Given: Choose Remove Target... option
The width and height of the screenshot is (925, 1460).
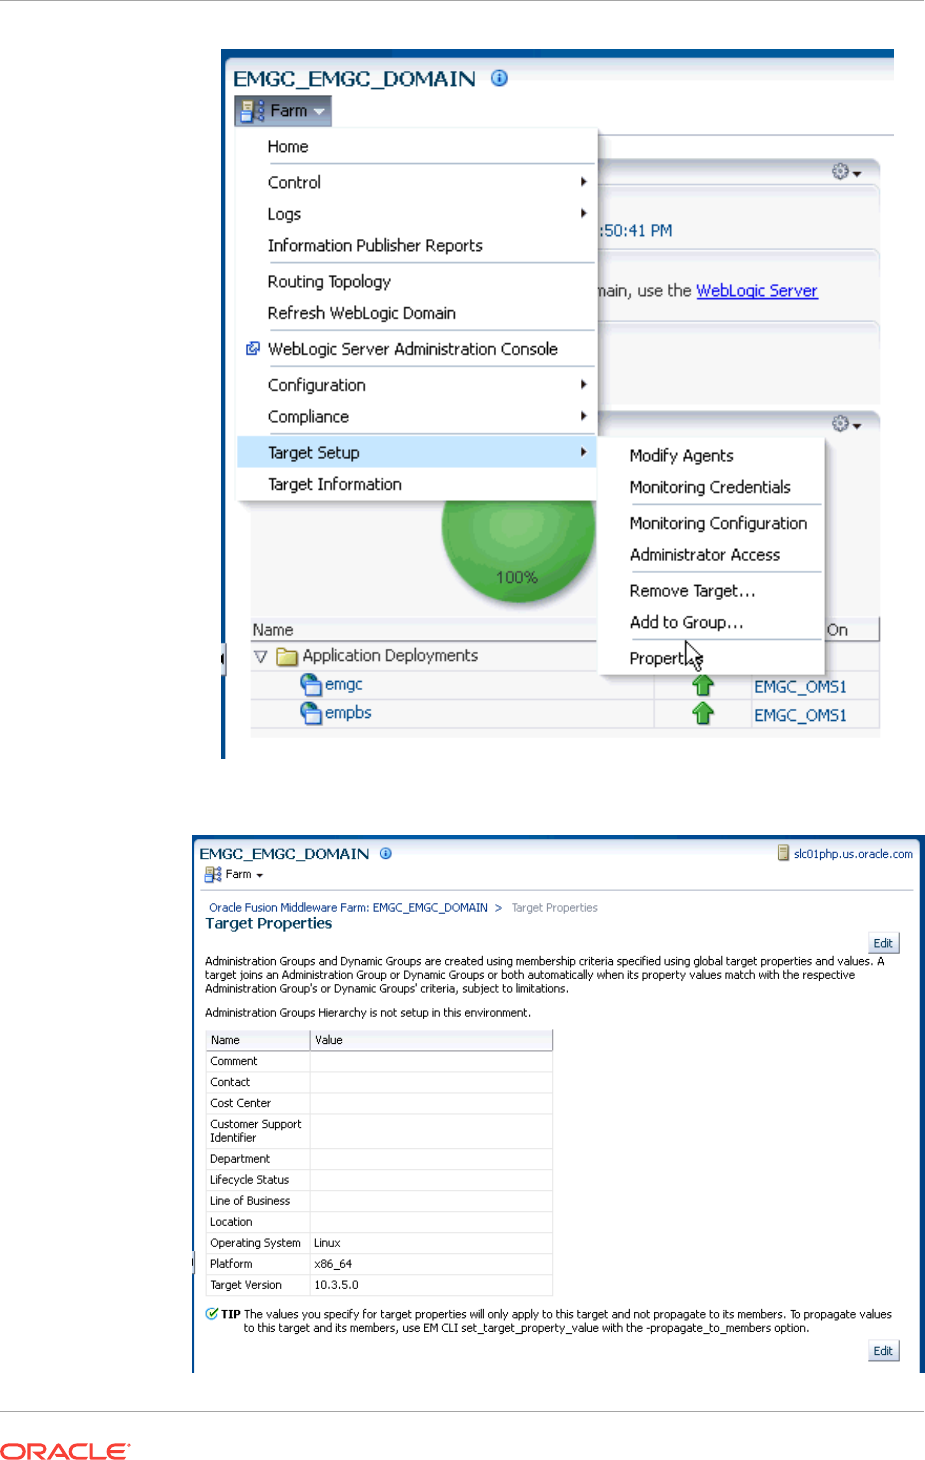Looking at the screenshot, I should point(692,591).
